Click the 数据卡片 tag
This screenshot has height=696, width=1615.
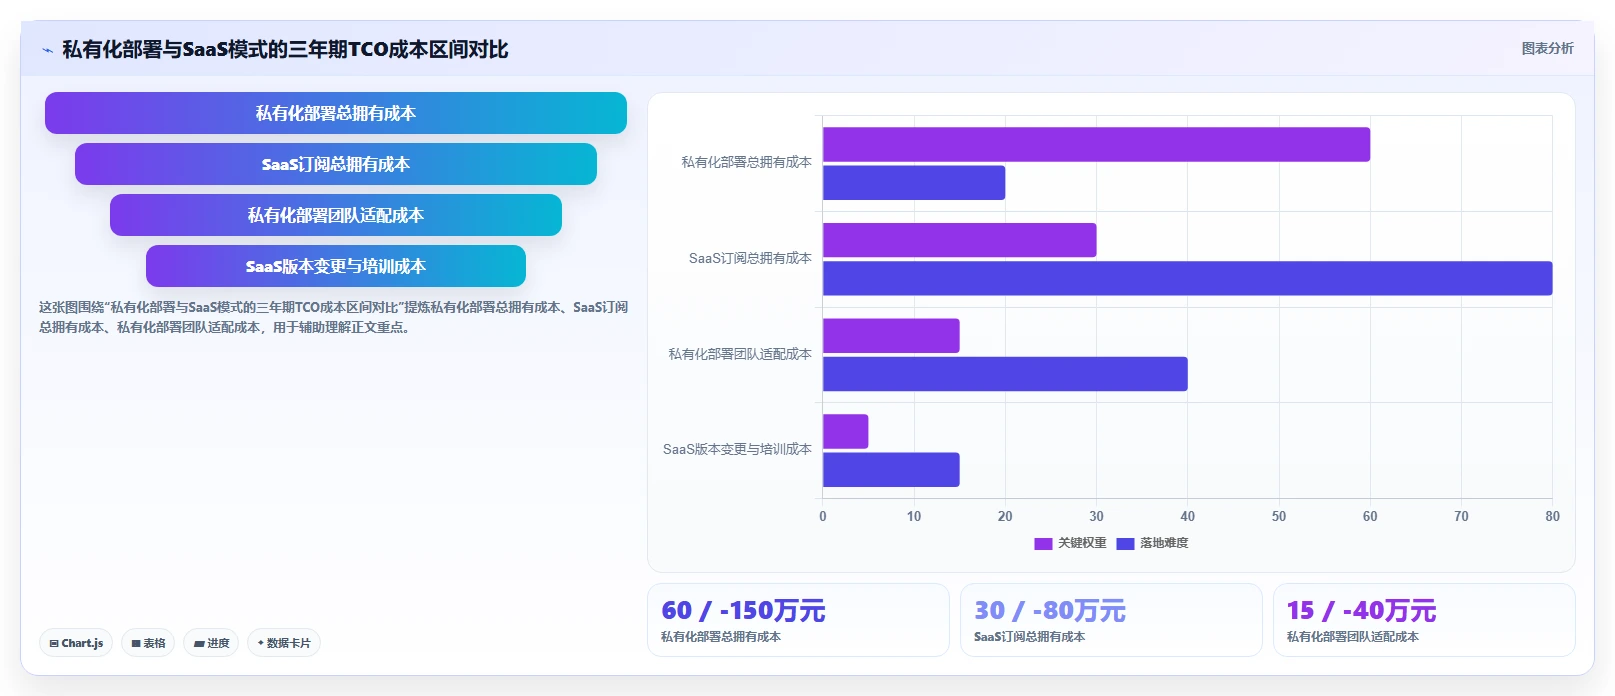point(284,643)
